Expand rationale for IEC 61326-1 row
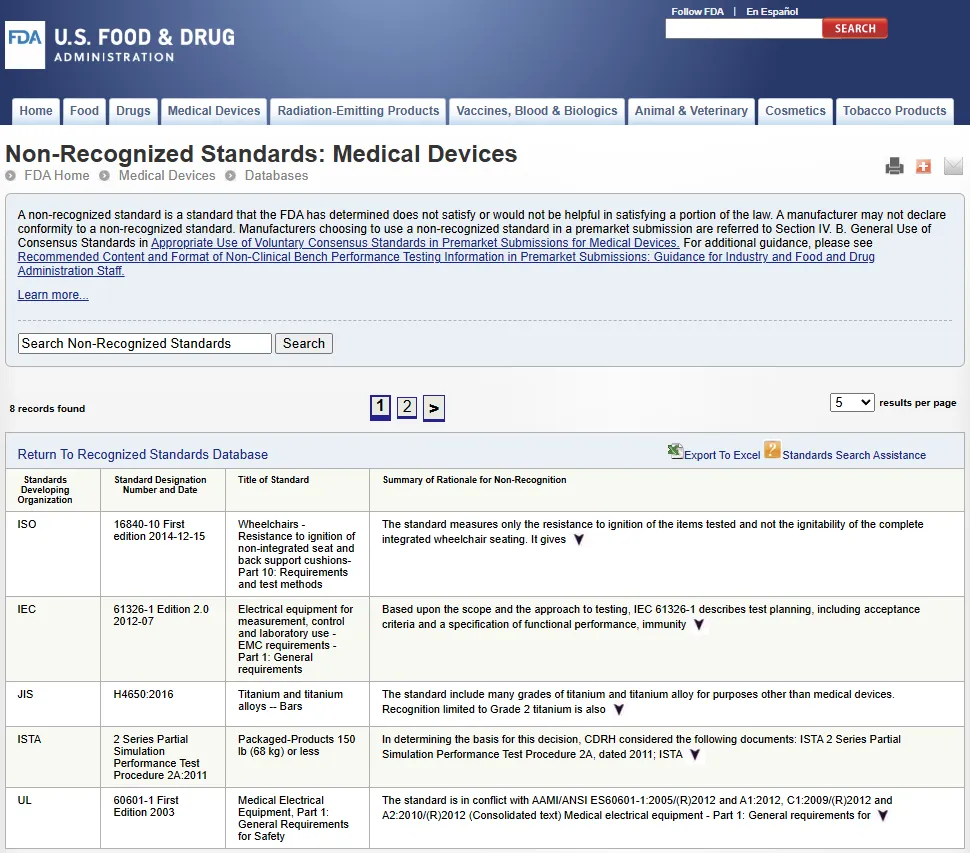This screenshot has width=970, height=853. 698,625
